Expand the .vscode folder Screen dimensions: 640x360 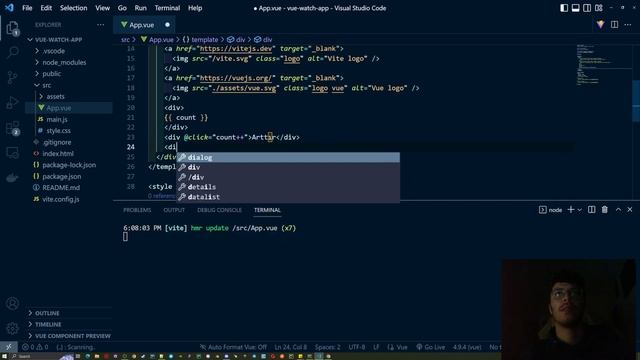click(x=69, y=51)
